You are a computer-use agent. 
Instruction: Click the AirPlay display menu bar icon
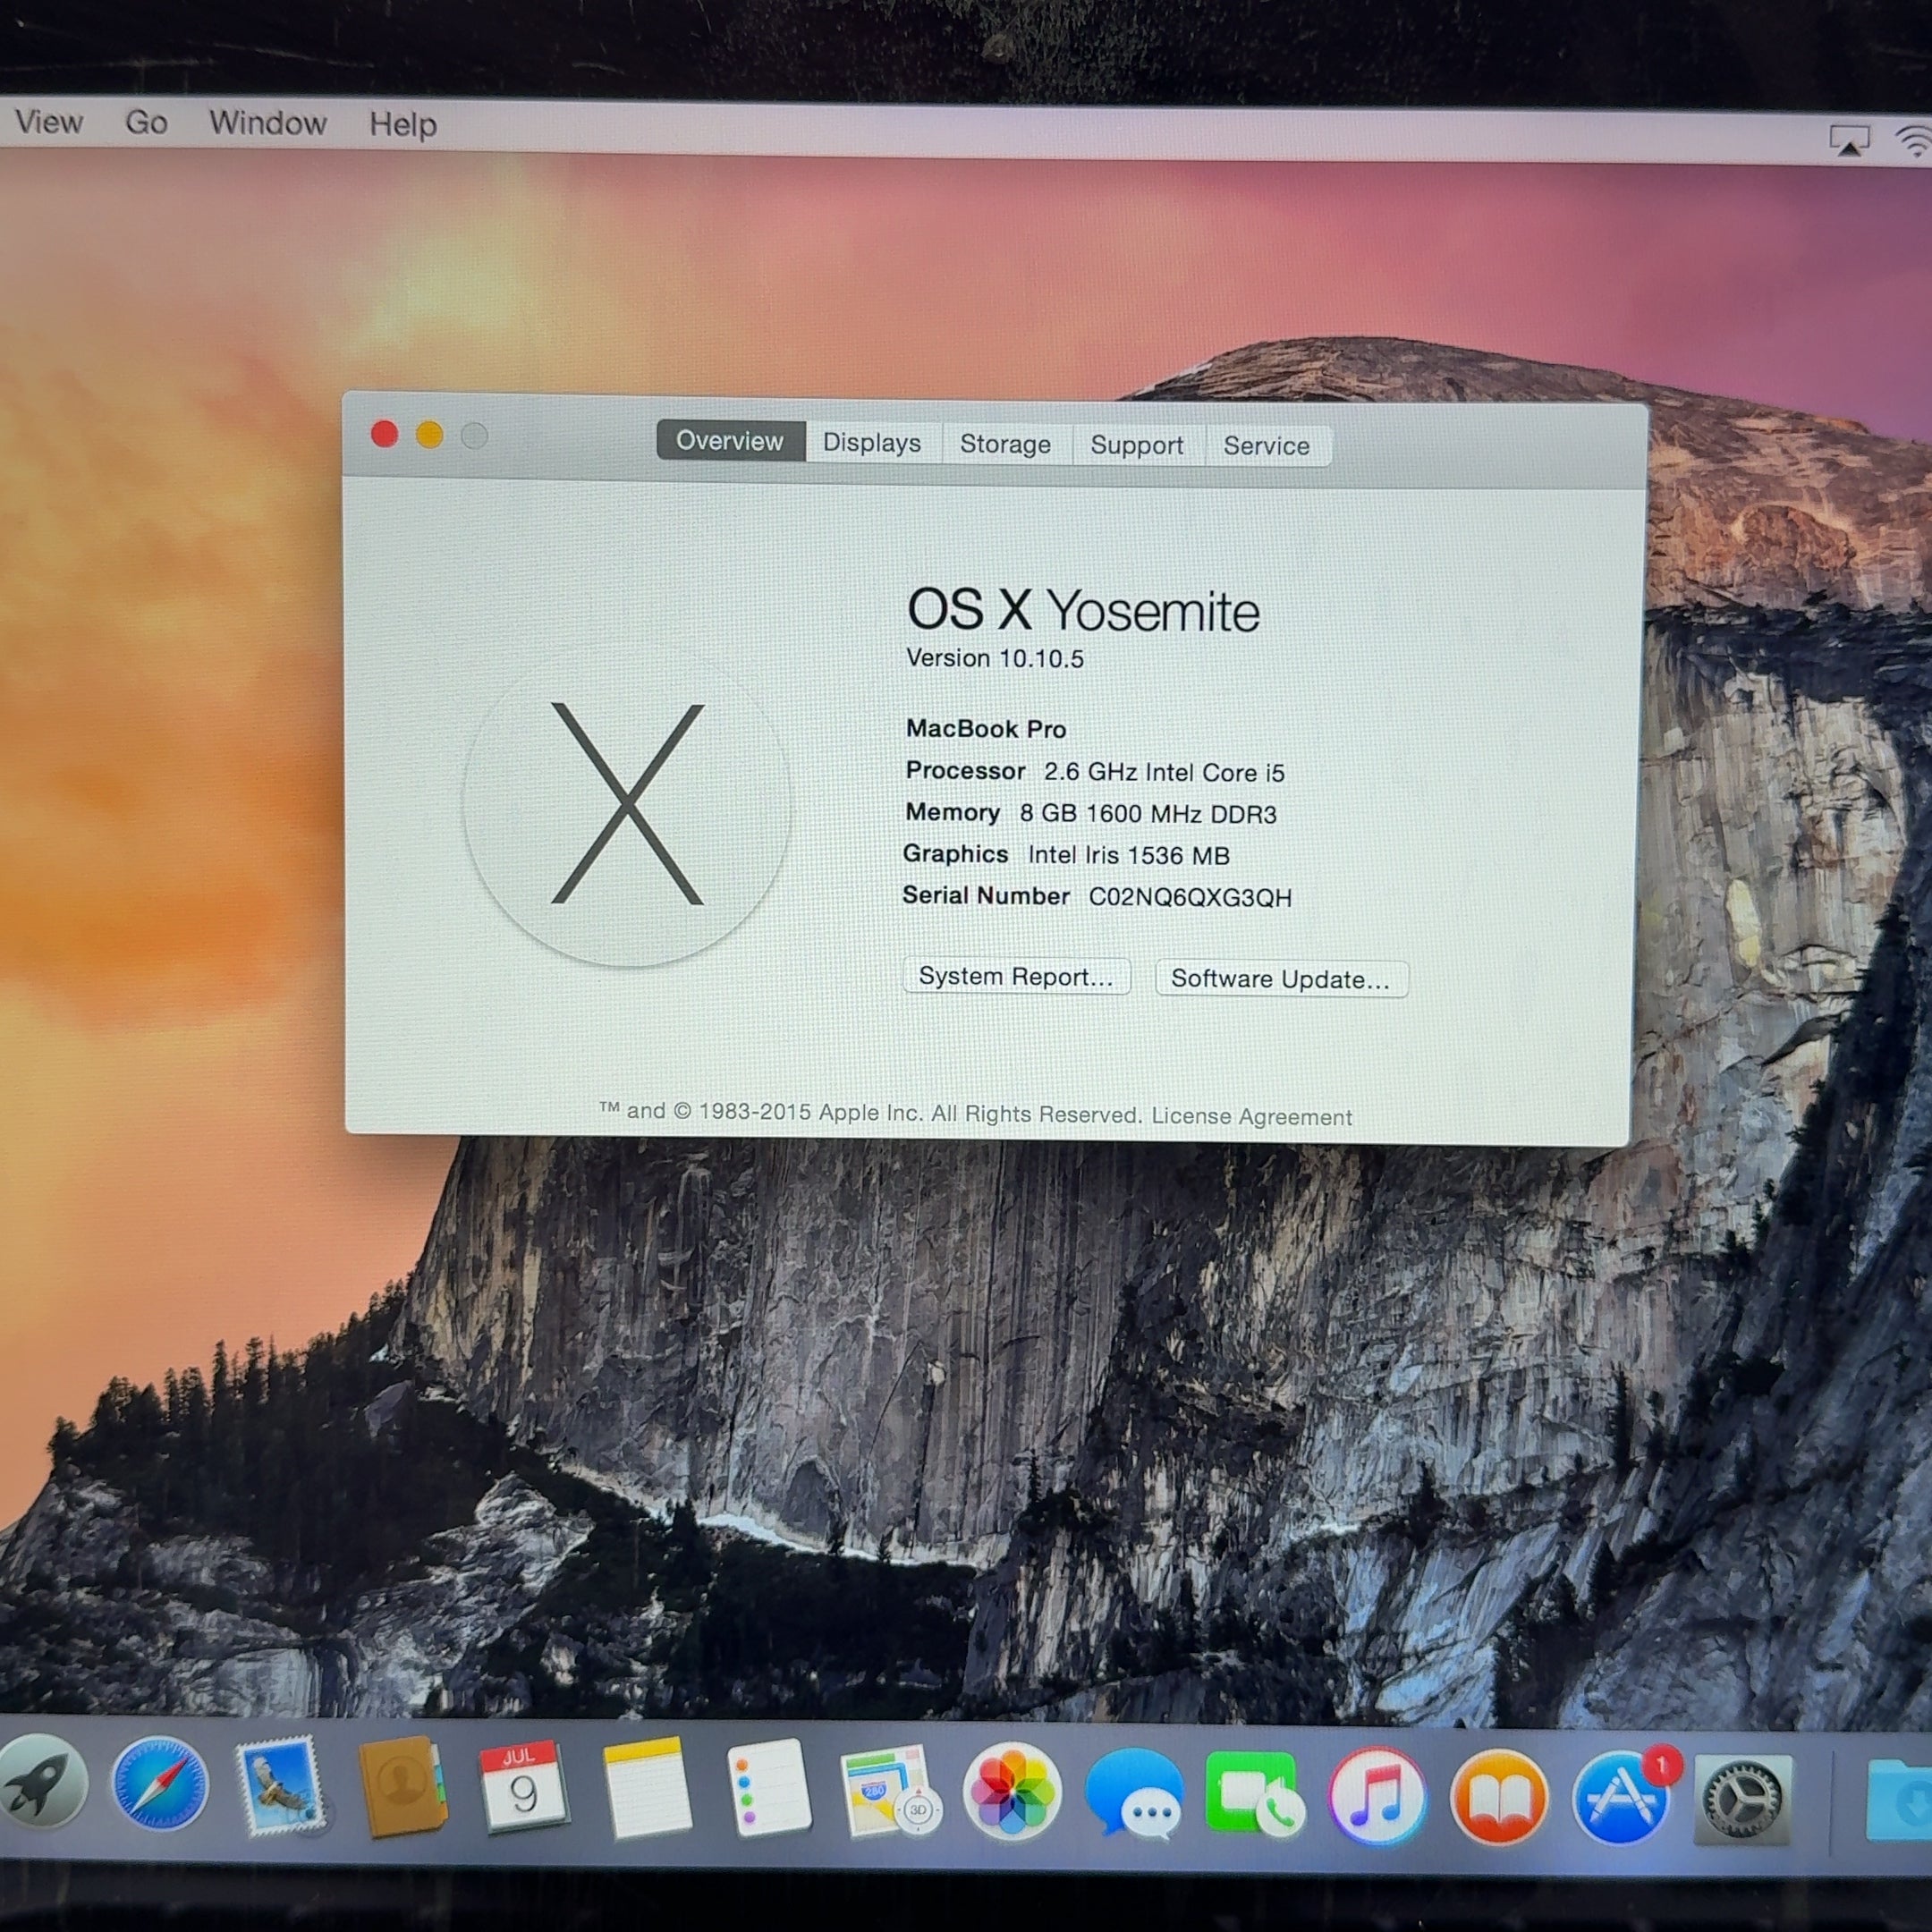click(1849, 141)
